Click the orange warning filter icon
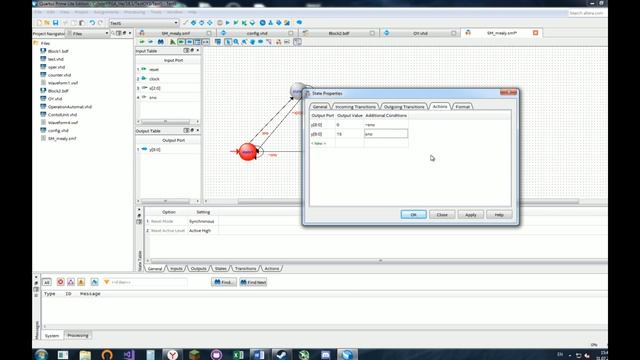640x360 pixels. (81, 282)
